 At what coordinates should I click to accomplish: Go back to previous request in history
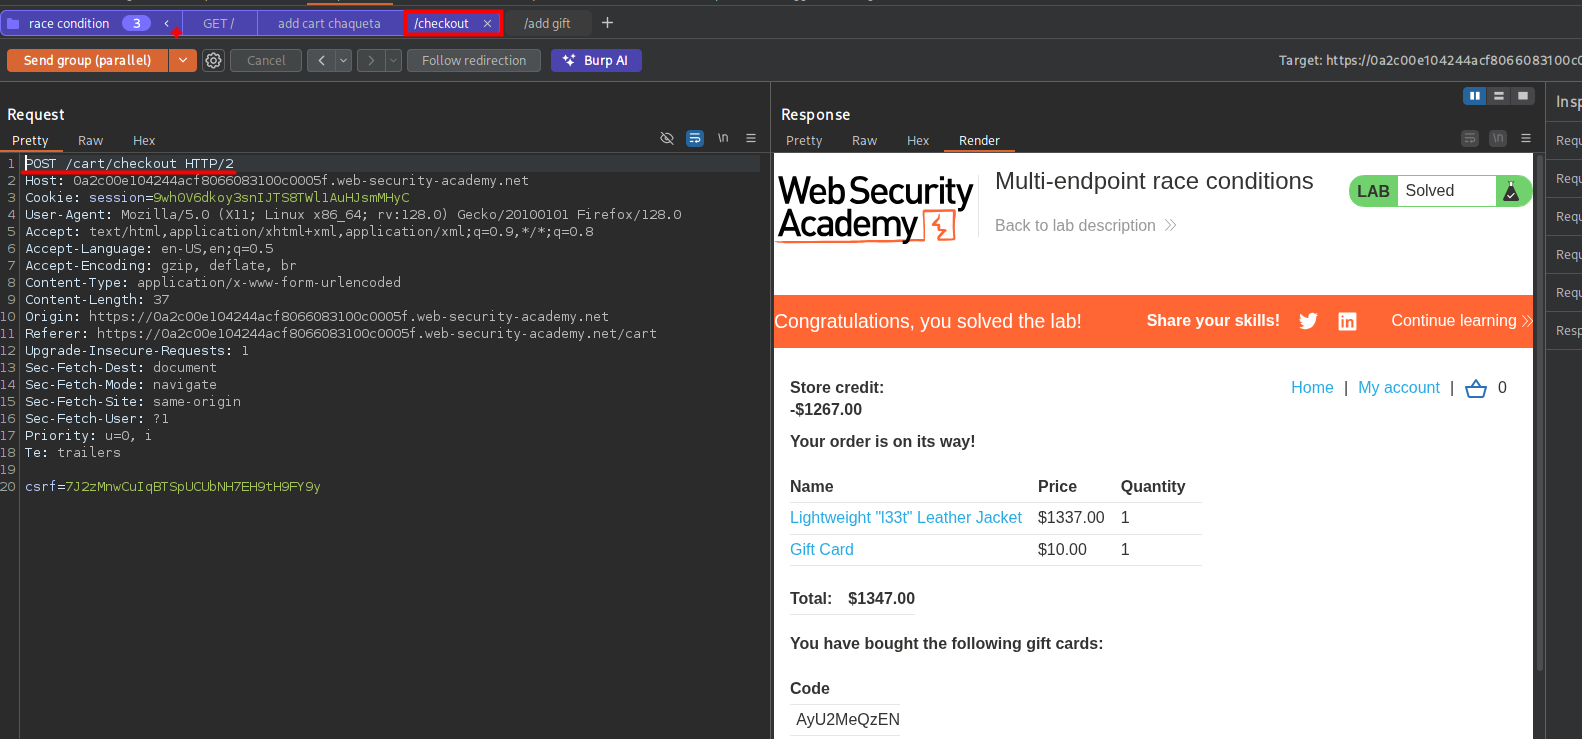pos(321,61)
